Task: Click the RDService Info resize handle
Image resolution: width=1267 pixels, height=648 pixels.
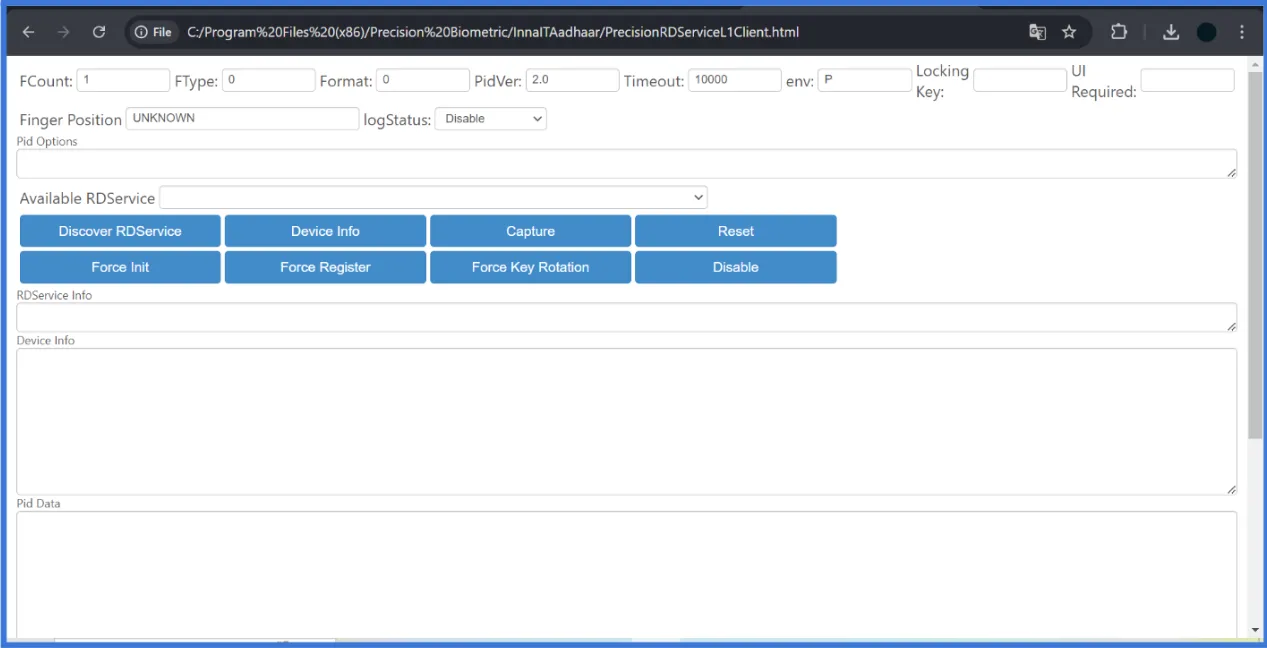Action: coord(1231,326)
